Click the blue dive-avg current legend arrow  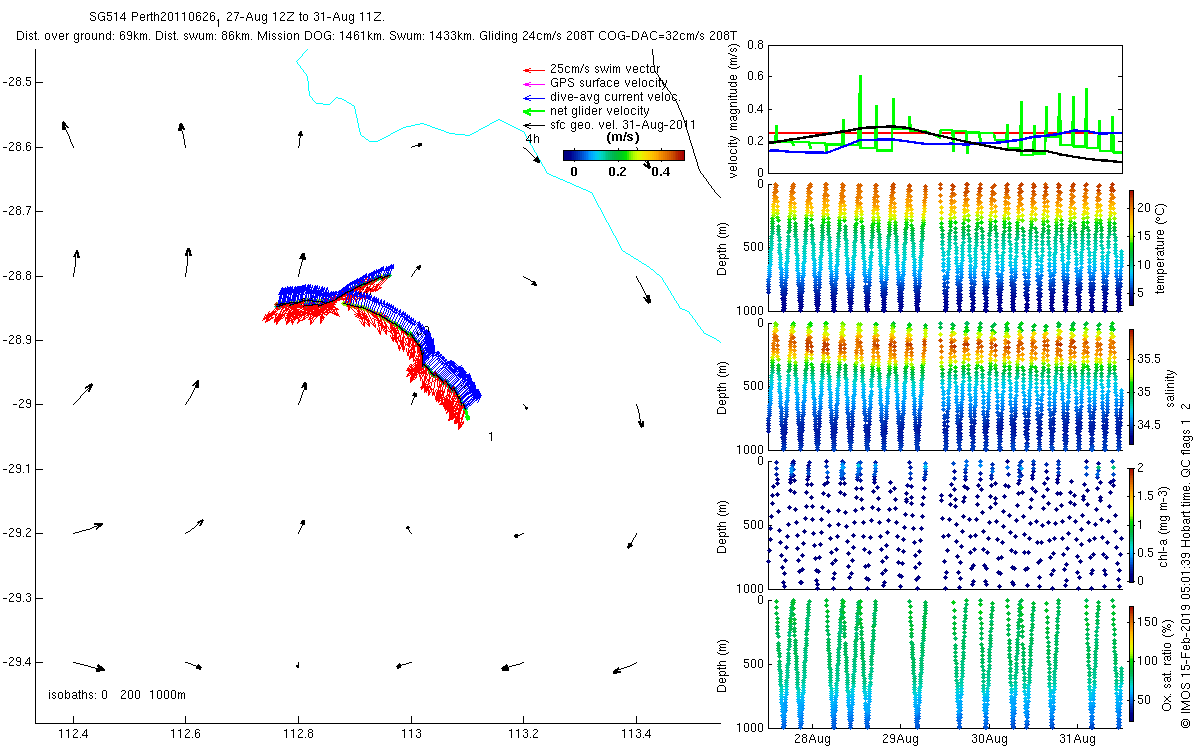click(x=535, y=97)
